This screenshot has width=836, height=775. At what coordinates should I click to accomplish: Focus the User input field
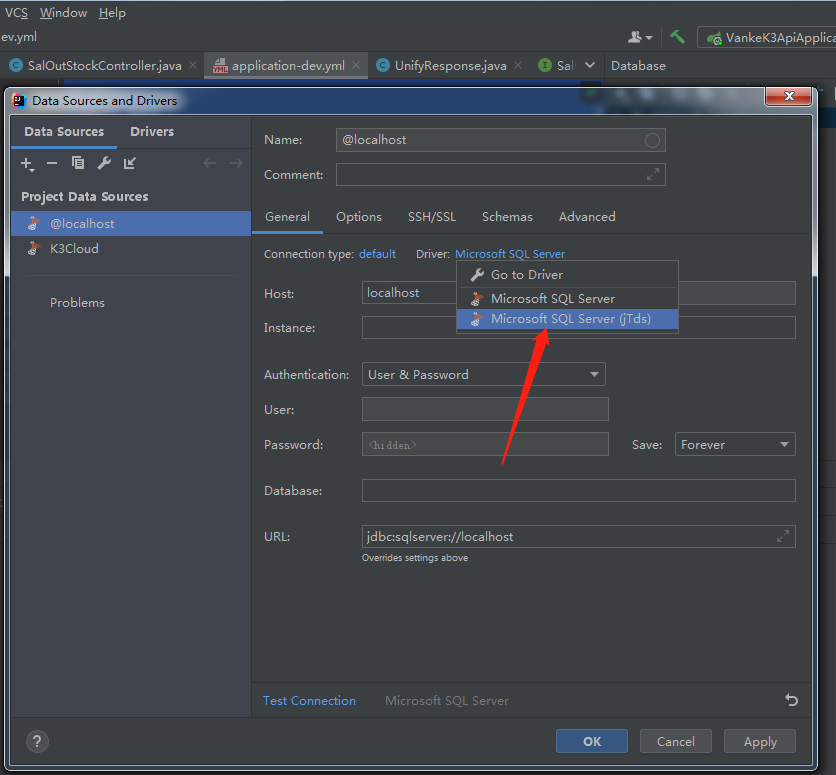[485, 409]
